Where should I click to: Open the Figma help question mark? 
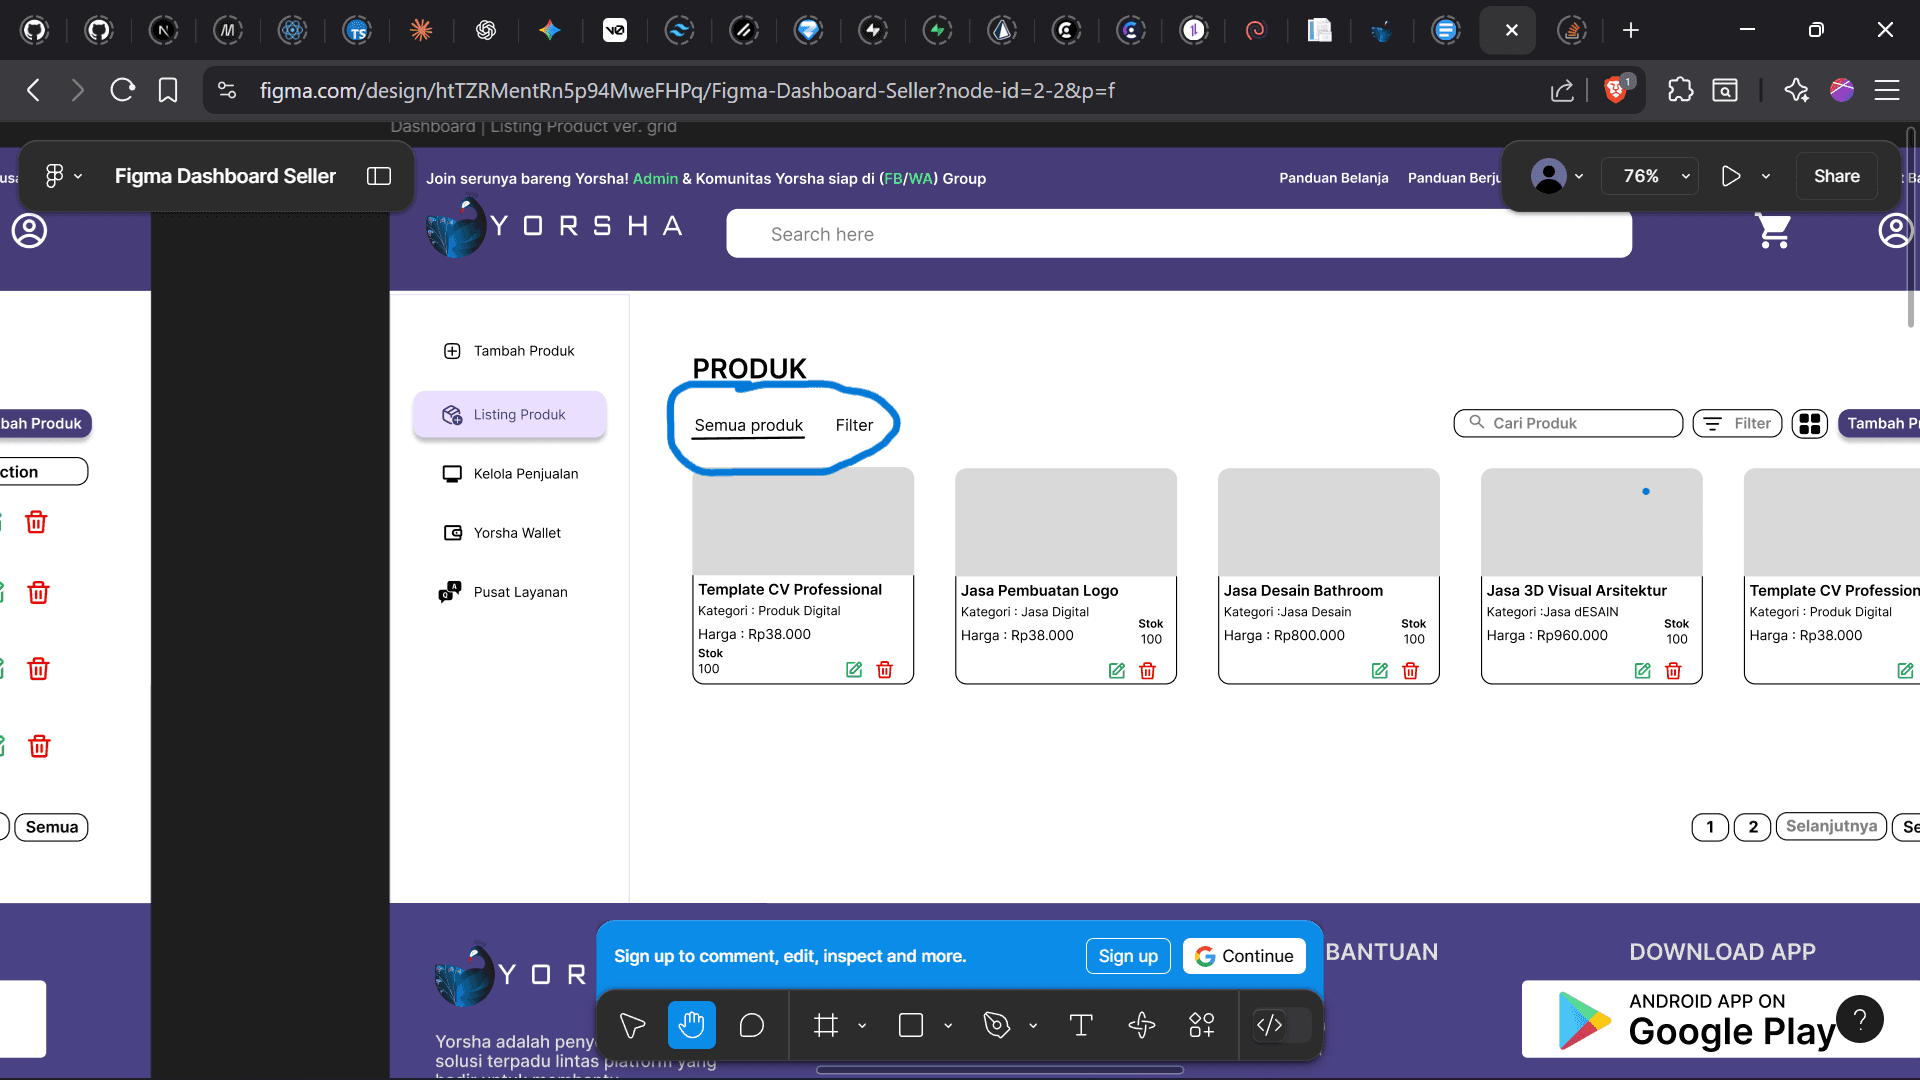pos(1860,1019)
